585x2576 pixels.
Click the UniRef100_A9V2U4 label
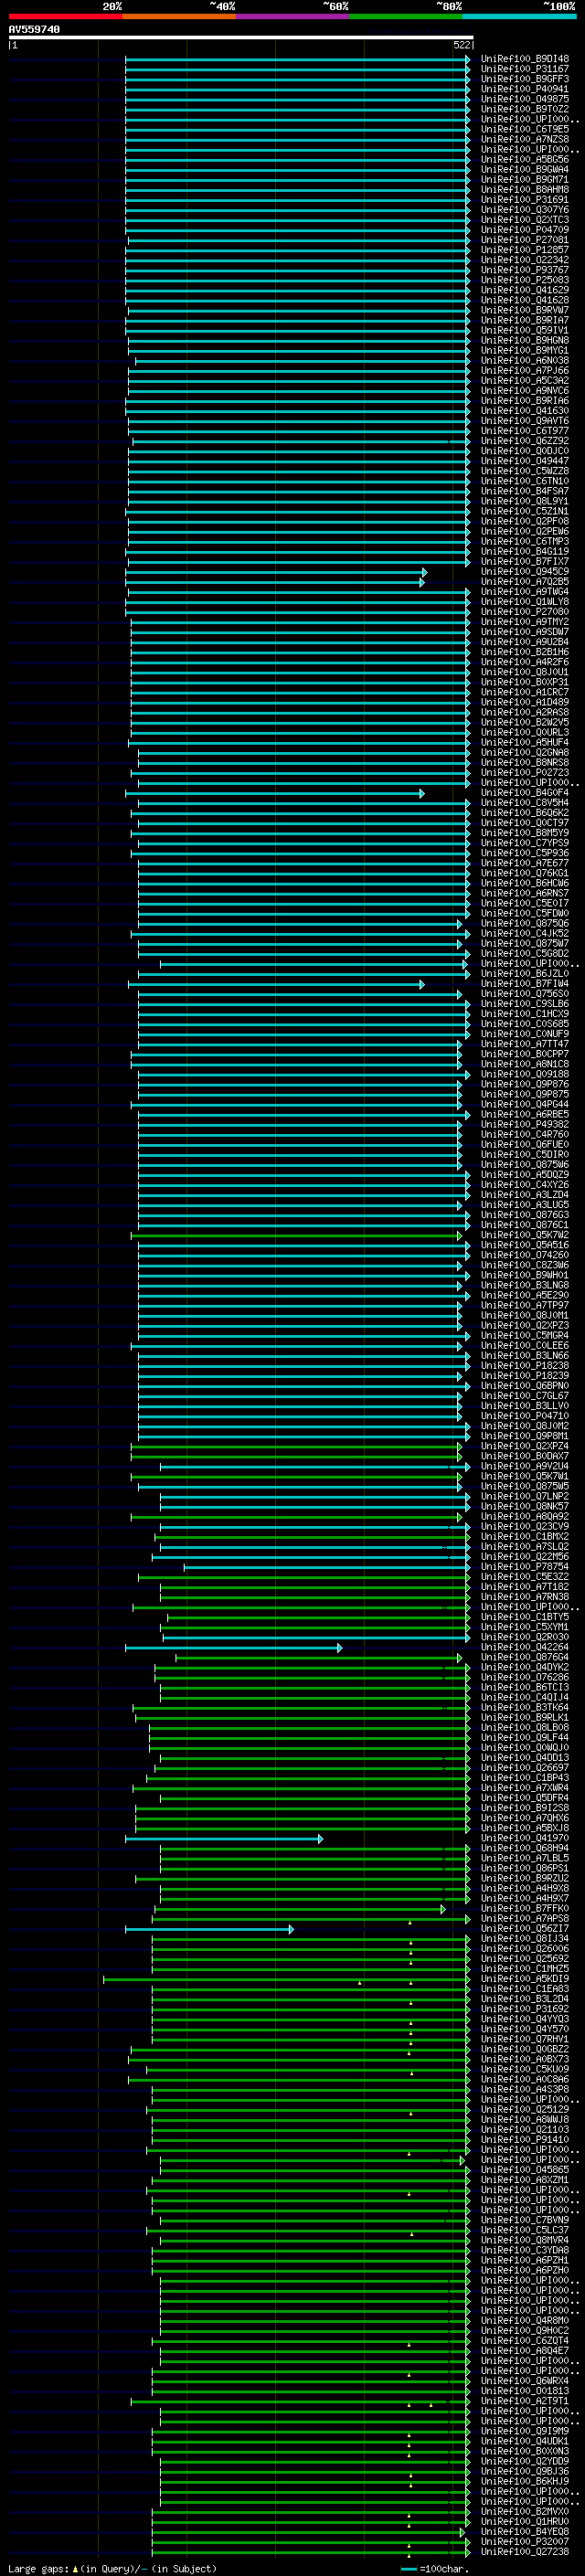[x=524, y=1466]
